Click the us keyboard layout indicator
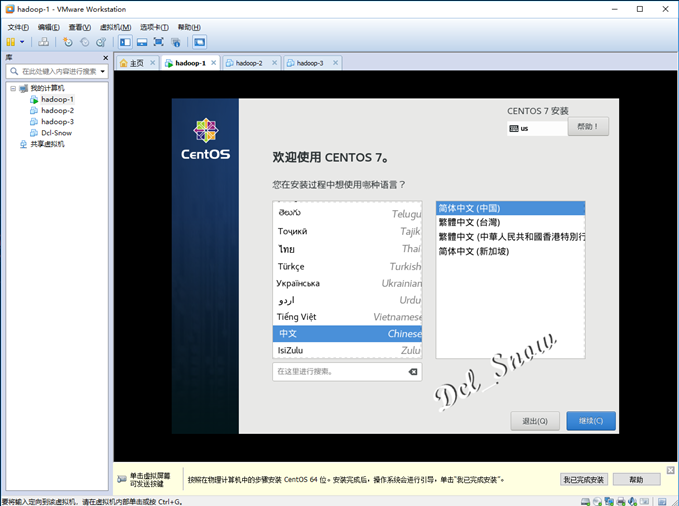The width and height of the screenshot is (679, 506). point(537,128)
